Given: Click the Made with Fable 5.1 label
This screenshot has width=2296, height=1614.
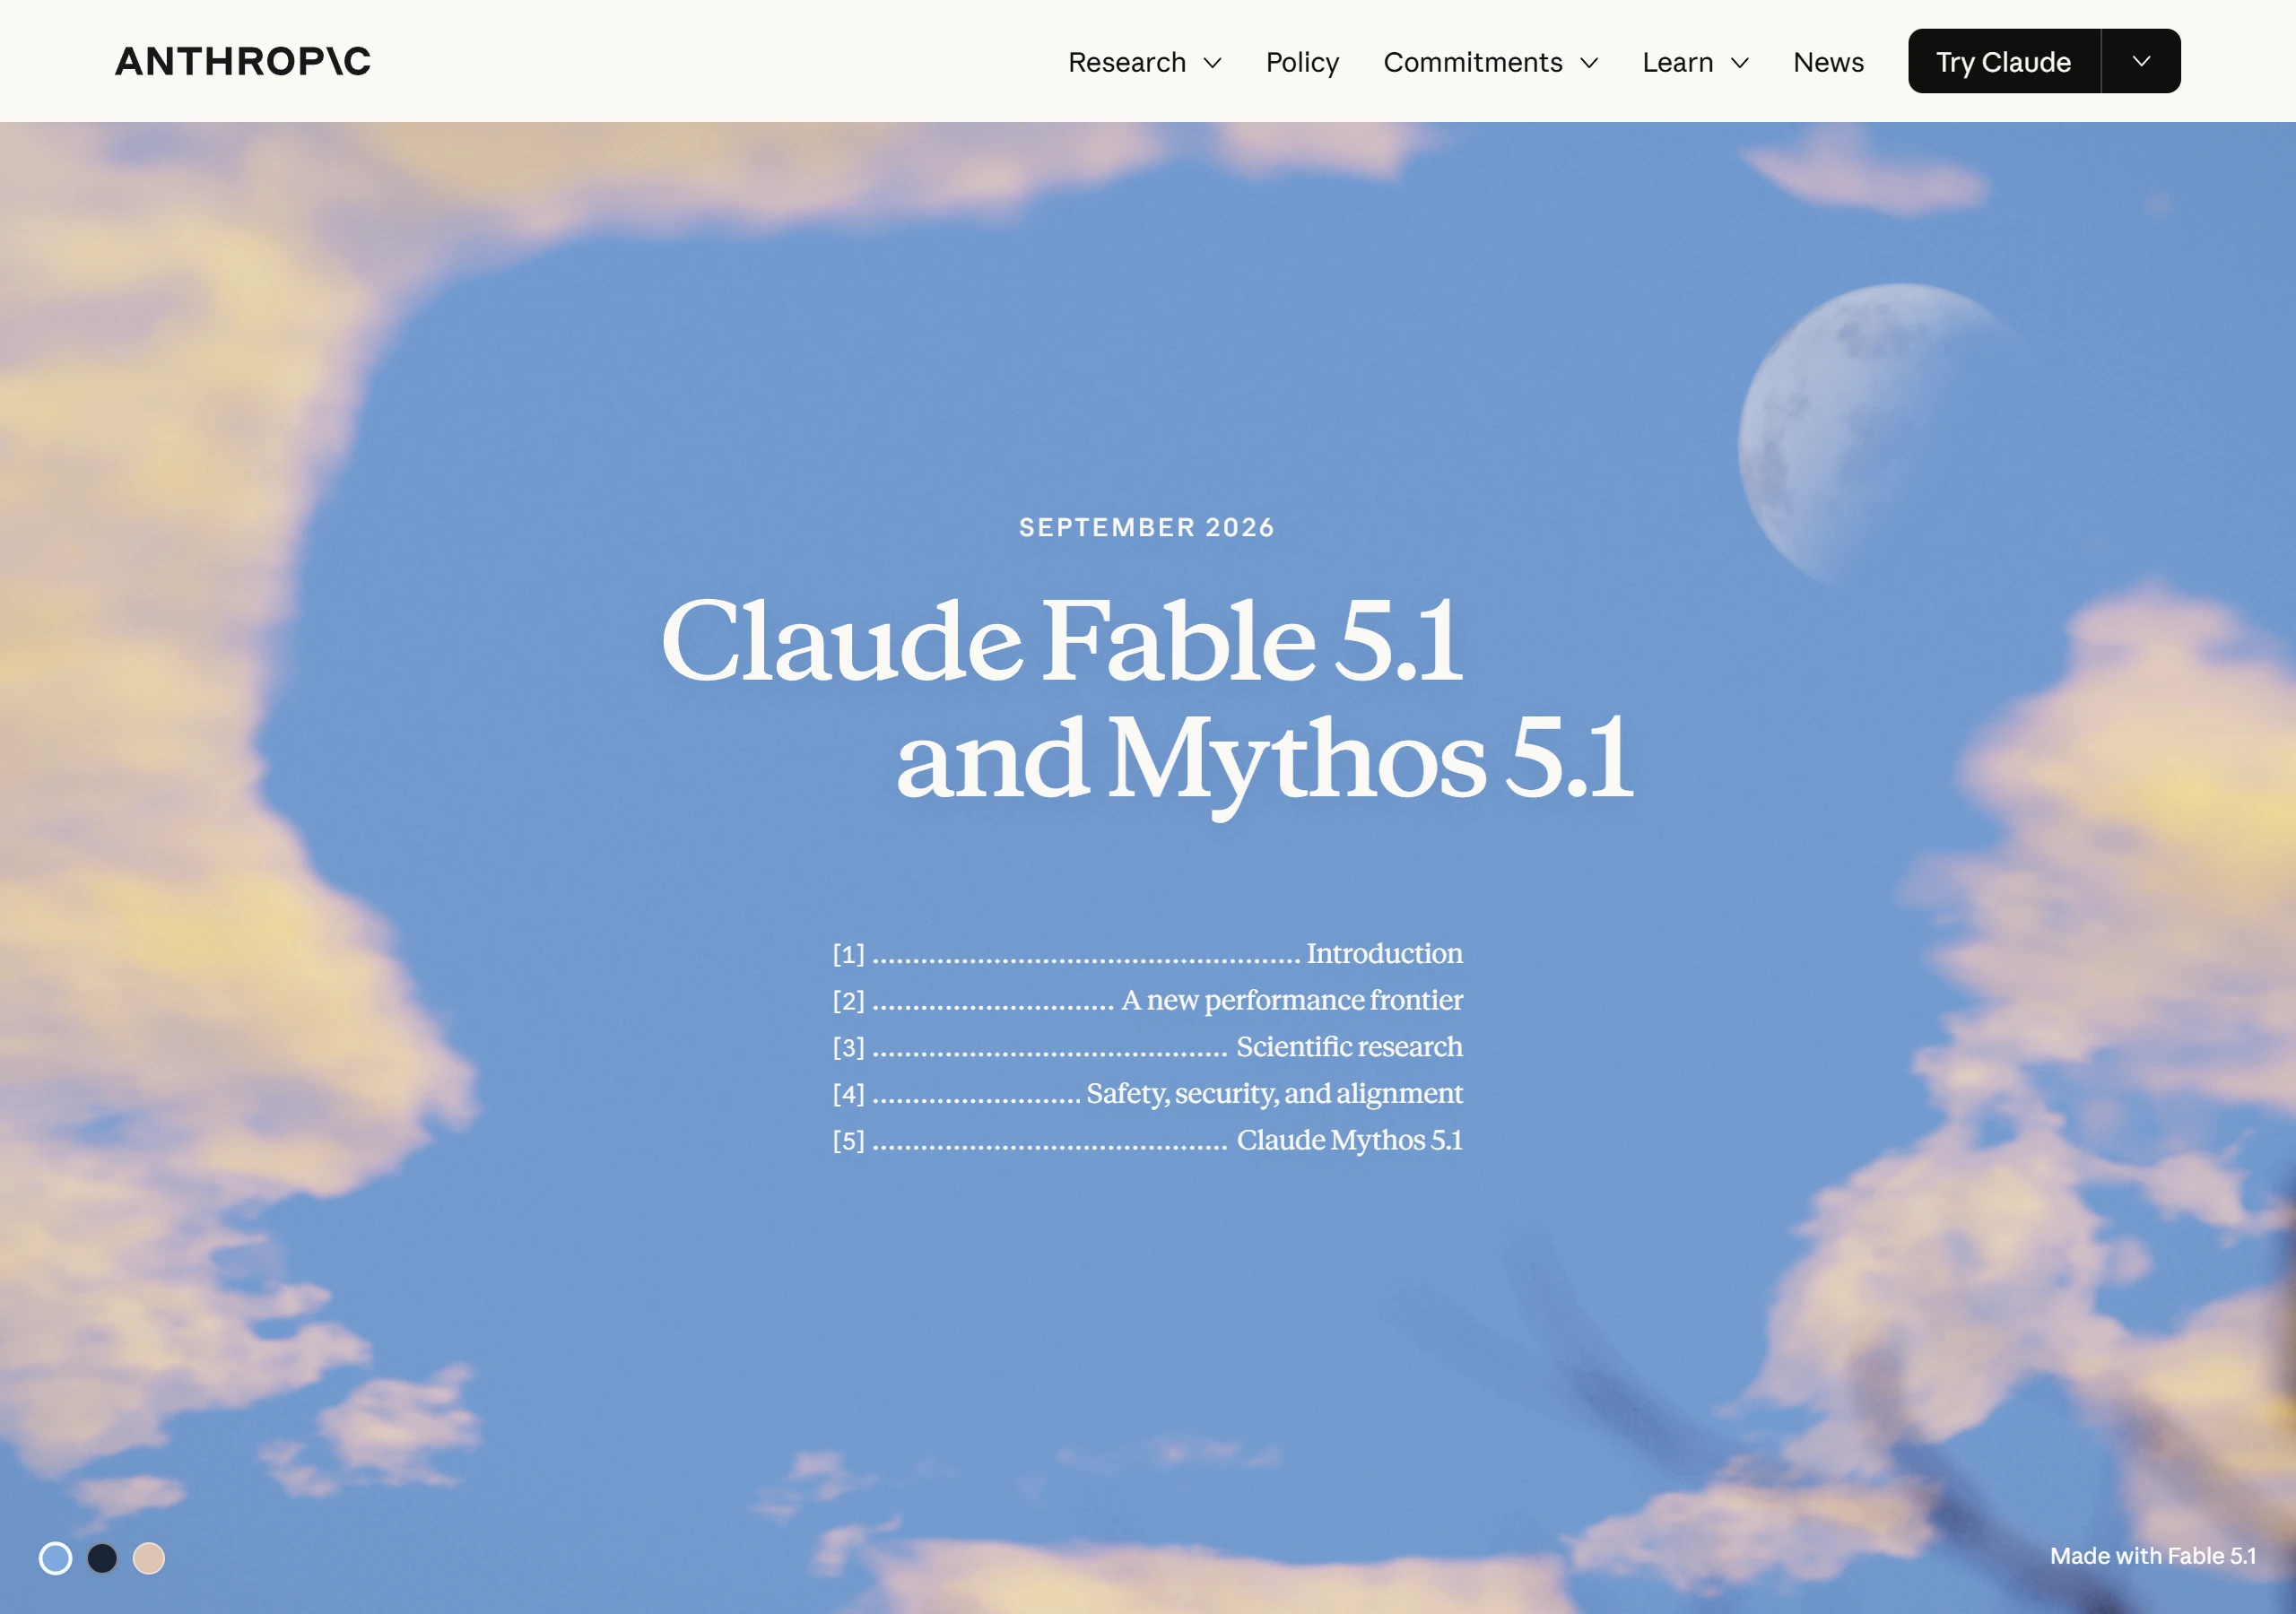Looking at the screenshot, I should tap(2153, 1556).
